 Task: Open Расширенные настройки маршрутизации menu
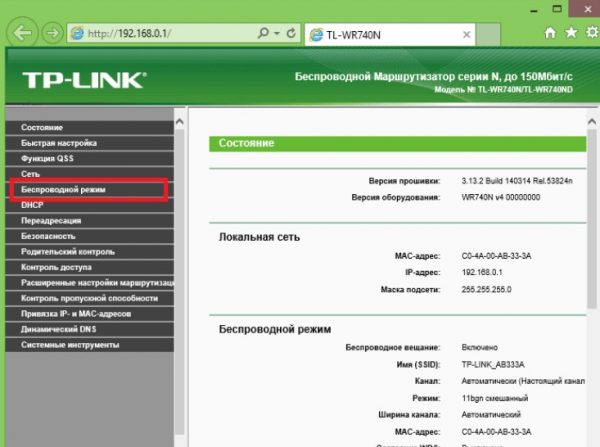[x=90, y=283]
